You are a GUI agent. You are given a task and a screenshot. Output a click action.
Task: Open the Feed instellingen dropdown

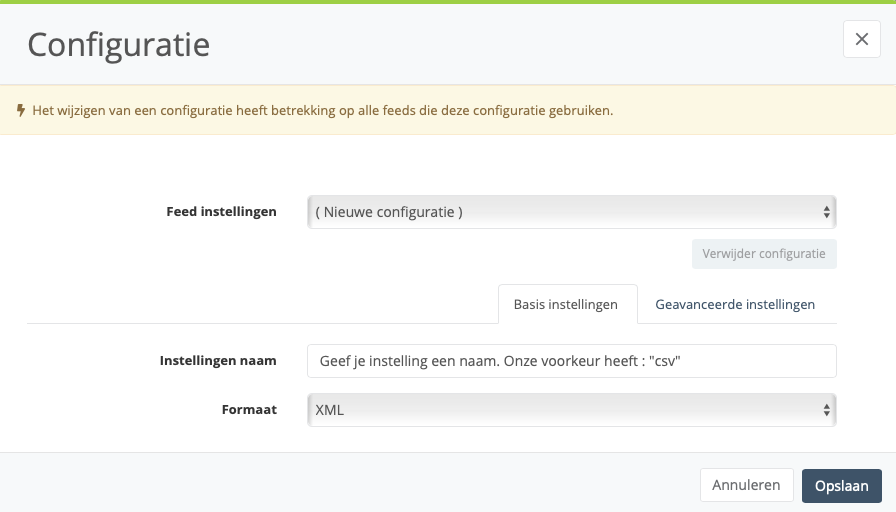[x=571, y=212]
